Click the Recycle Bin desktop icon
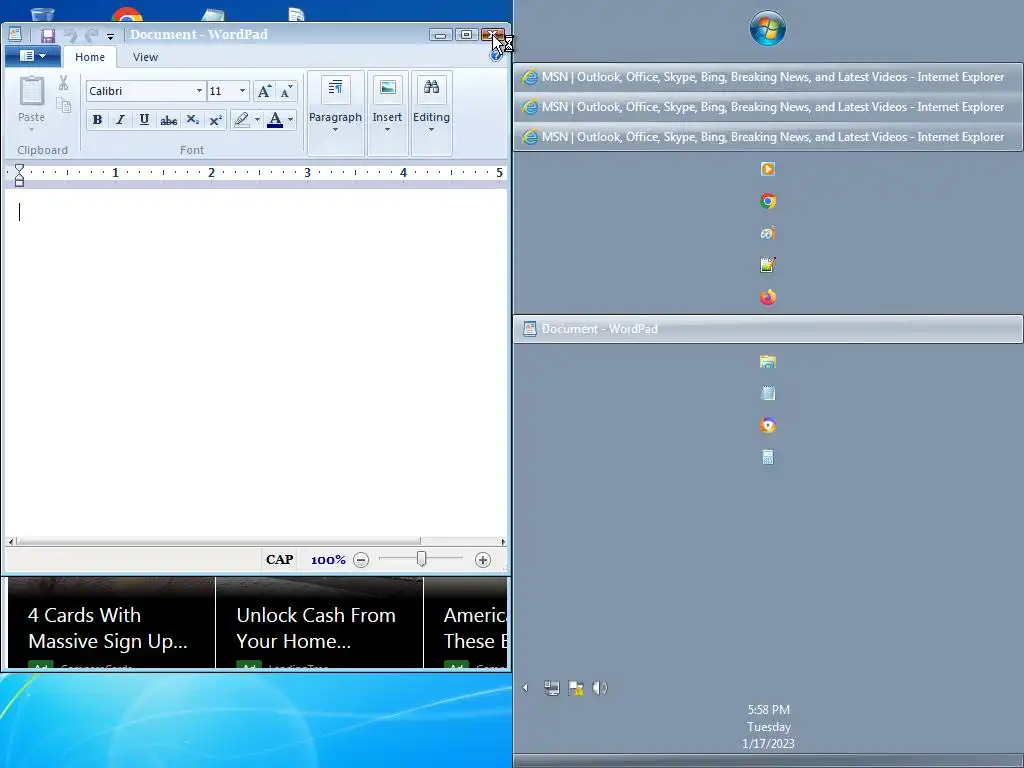 point(42,14)
